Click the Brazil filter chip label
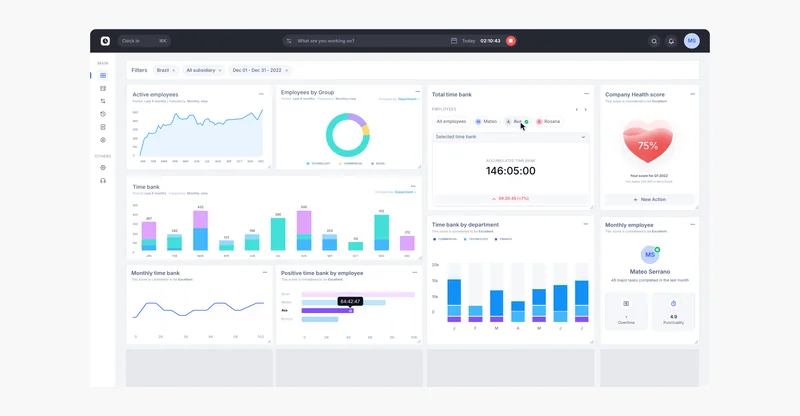The width and height of the screenshot is (800, 416). [x=163, y=70]
